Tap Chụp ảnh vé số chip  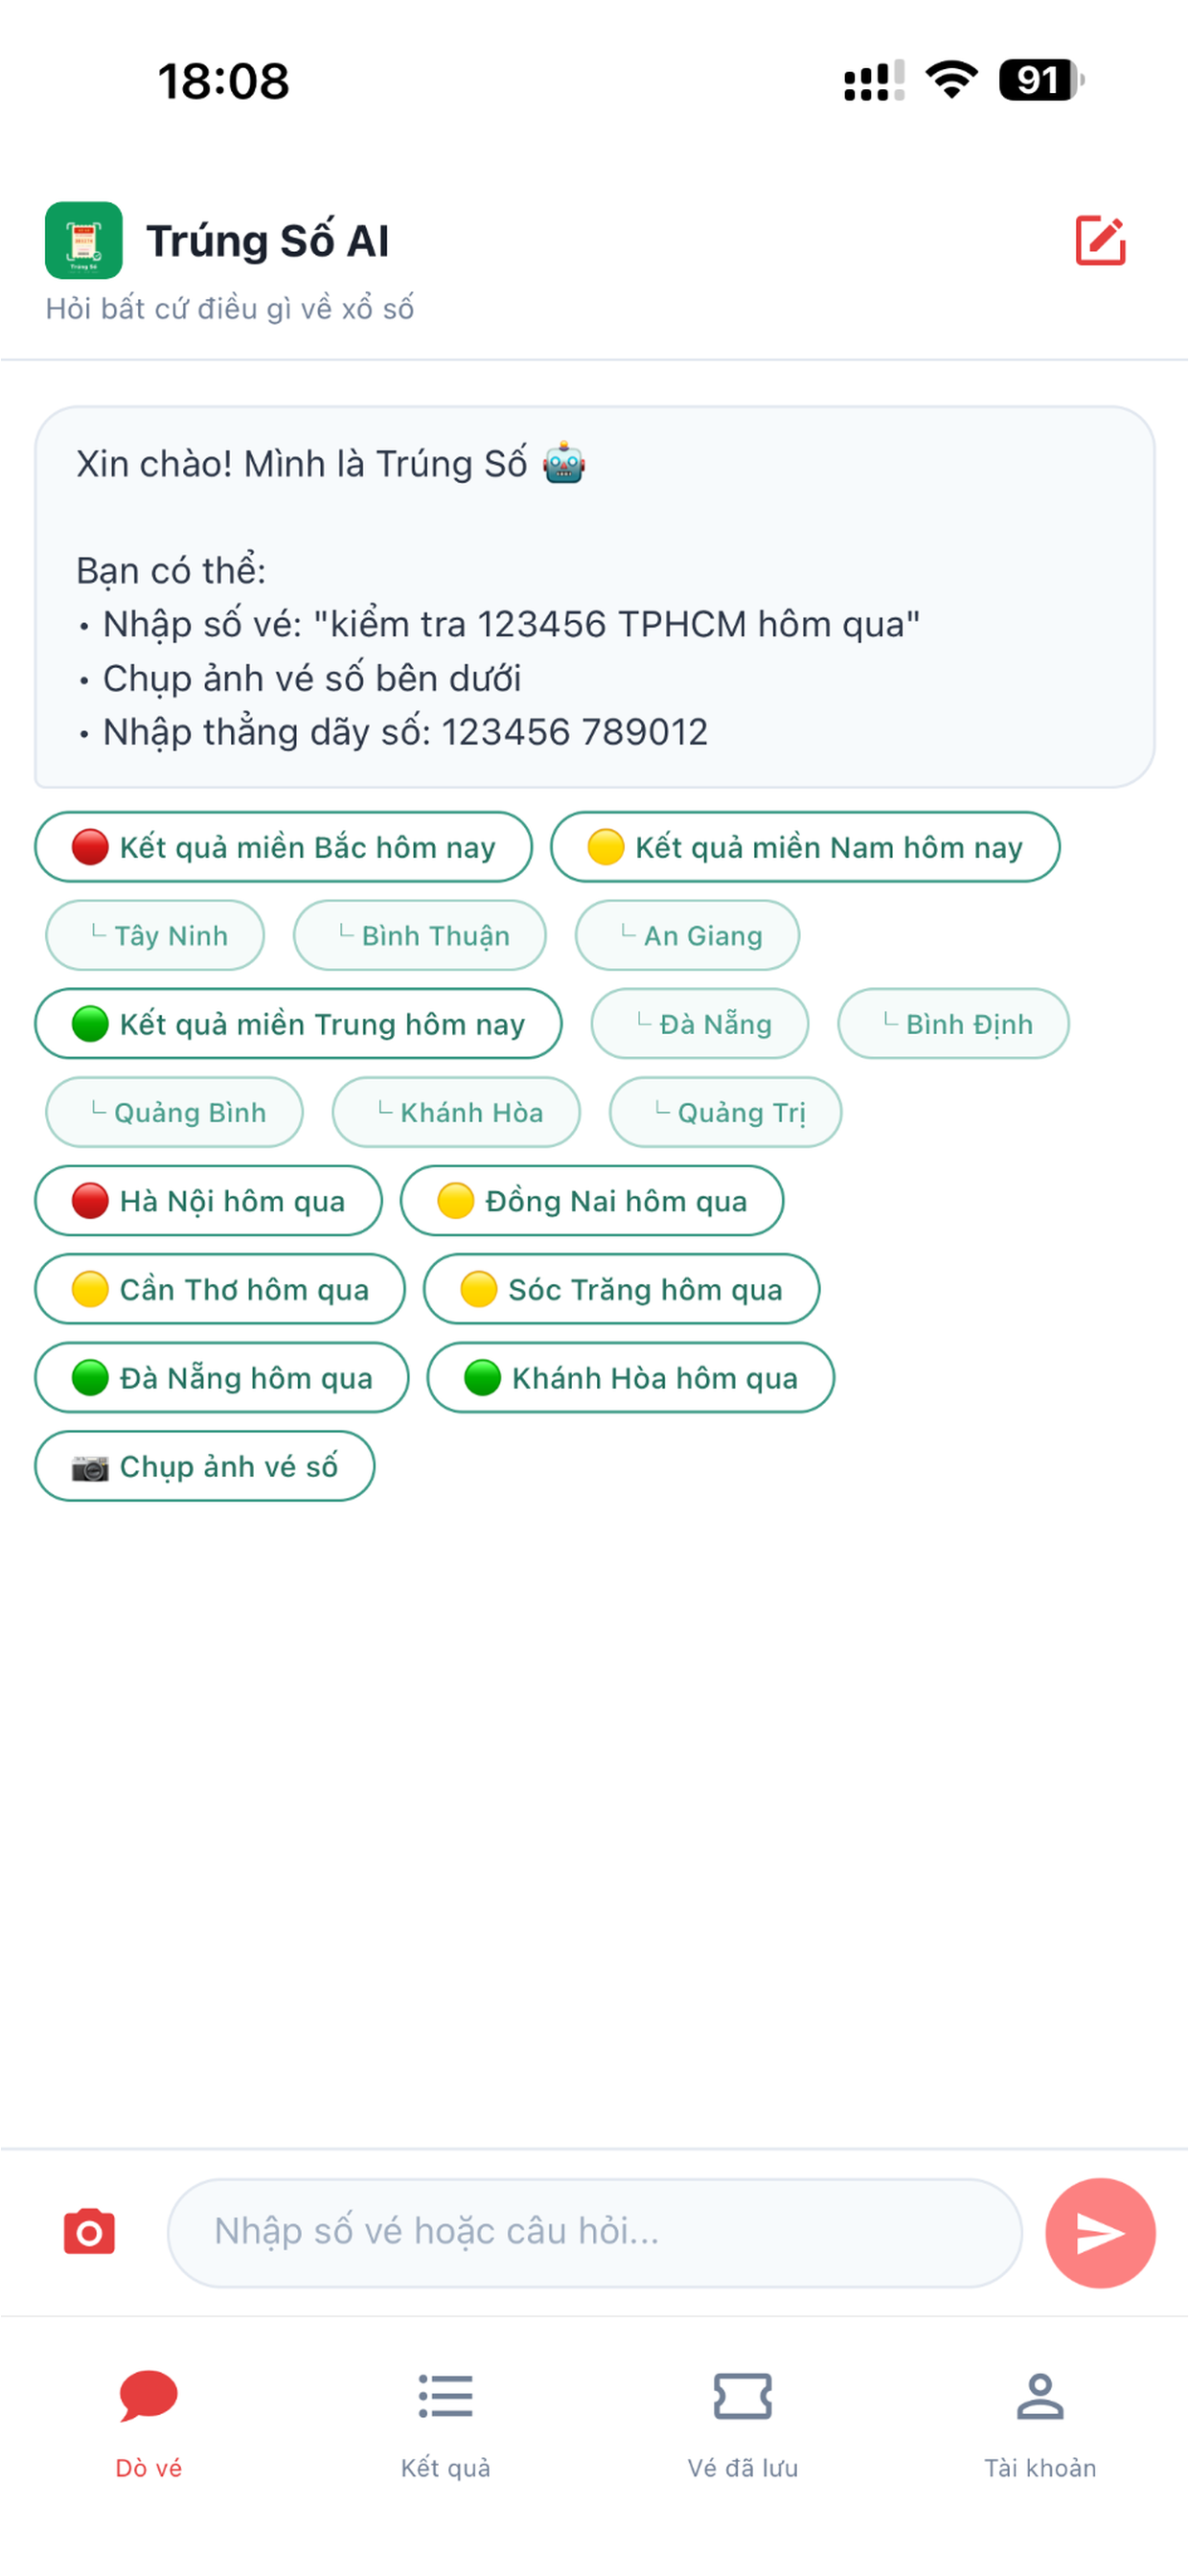click(x=205, y=1467)
